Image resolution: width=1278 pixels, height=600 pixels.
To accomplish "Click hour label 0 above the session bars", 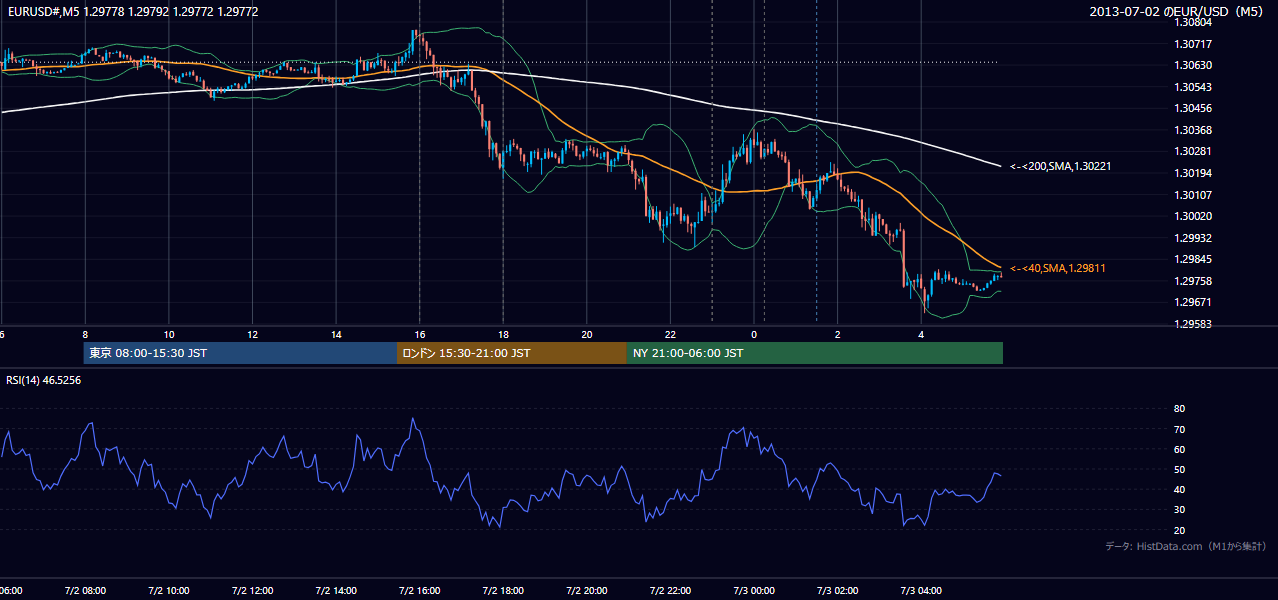I will pos(753,335).
